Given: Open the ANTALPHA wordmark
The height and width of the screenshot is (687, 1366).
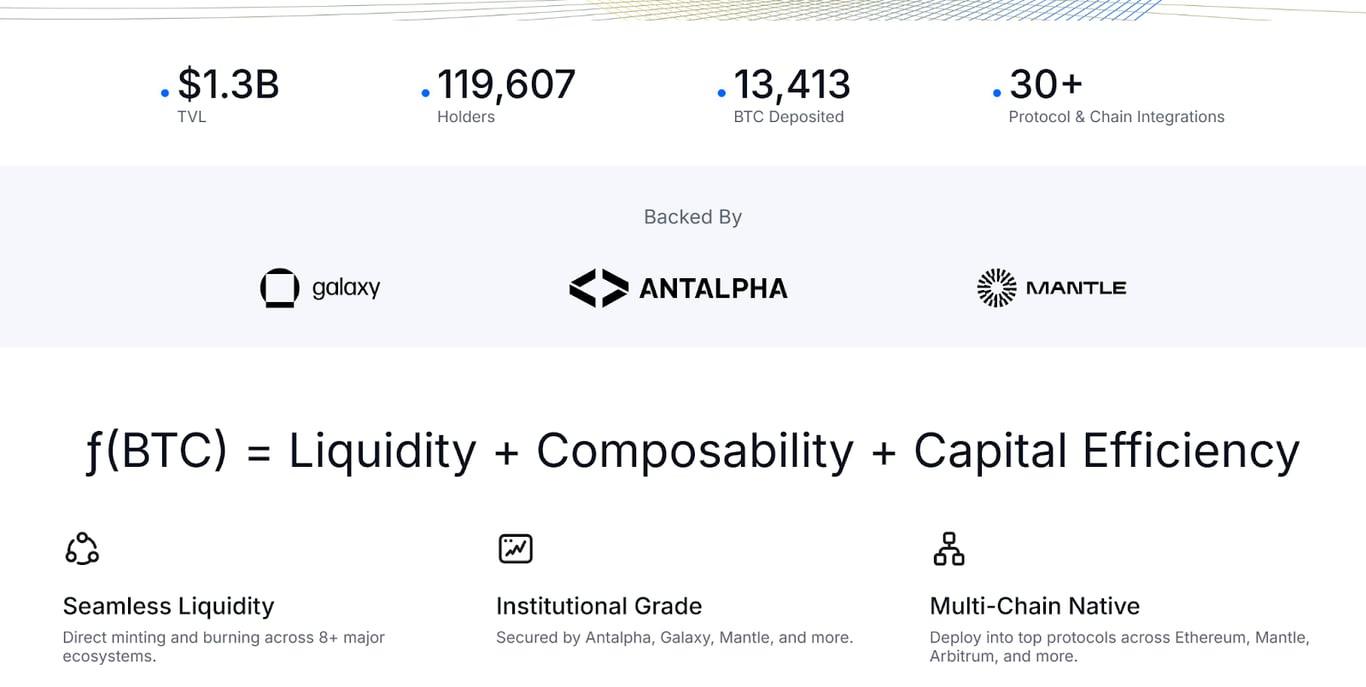Looking at the screenshot, I should click(713, 289).
